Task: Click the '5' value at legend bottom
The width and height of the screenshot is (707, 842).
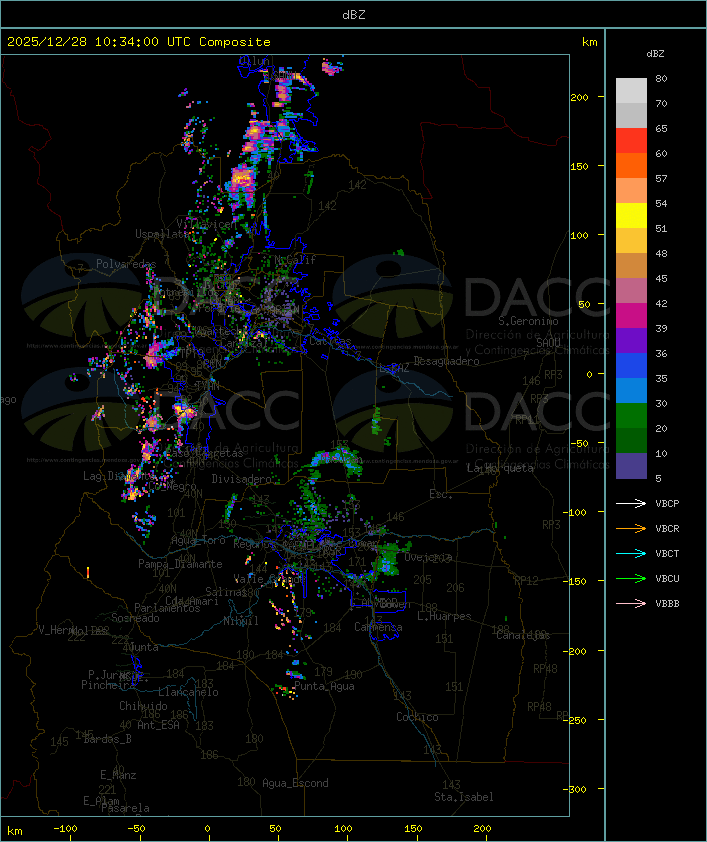Action: [658, 478]
